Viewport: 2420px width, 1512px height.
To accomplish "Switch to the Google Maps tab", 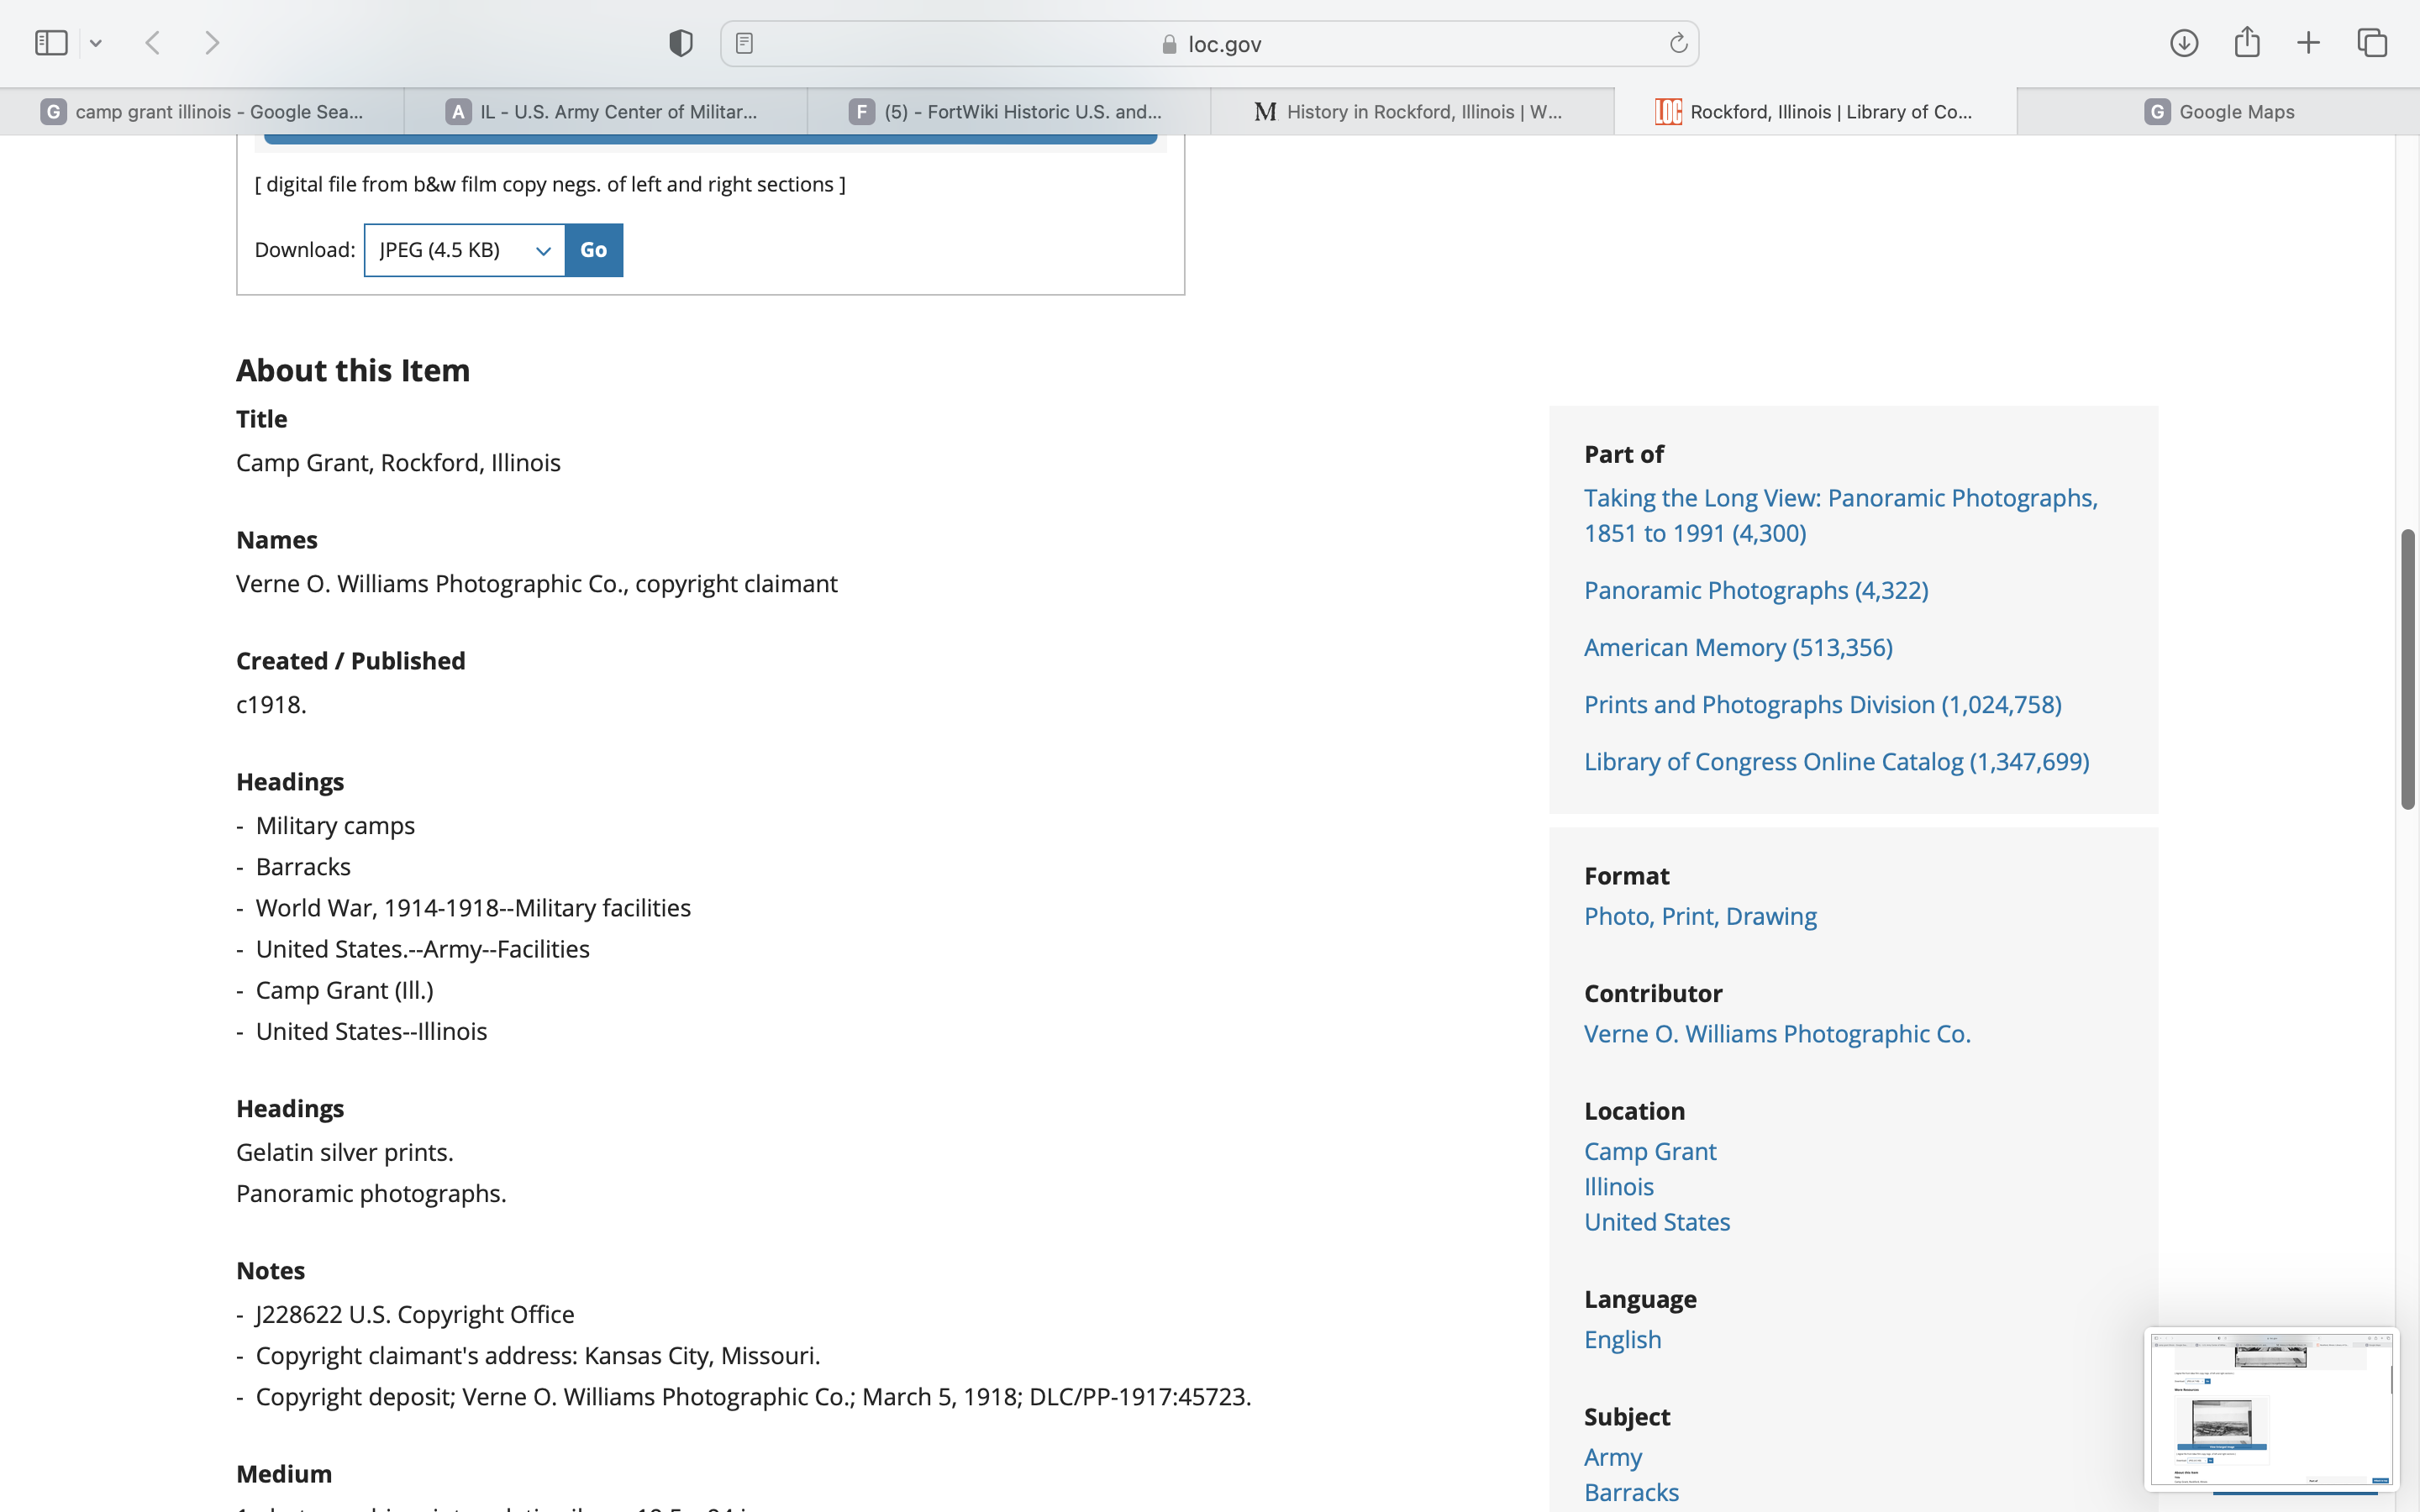I will [2218, 112].
